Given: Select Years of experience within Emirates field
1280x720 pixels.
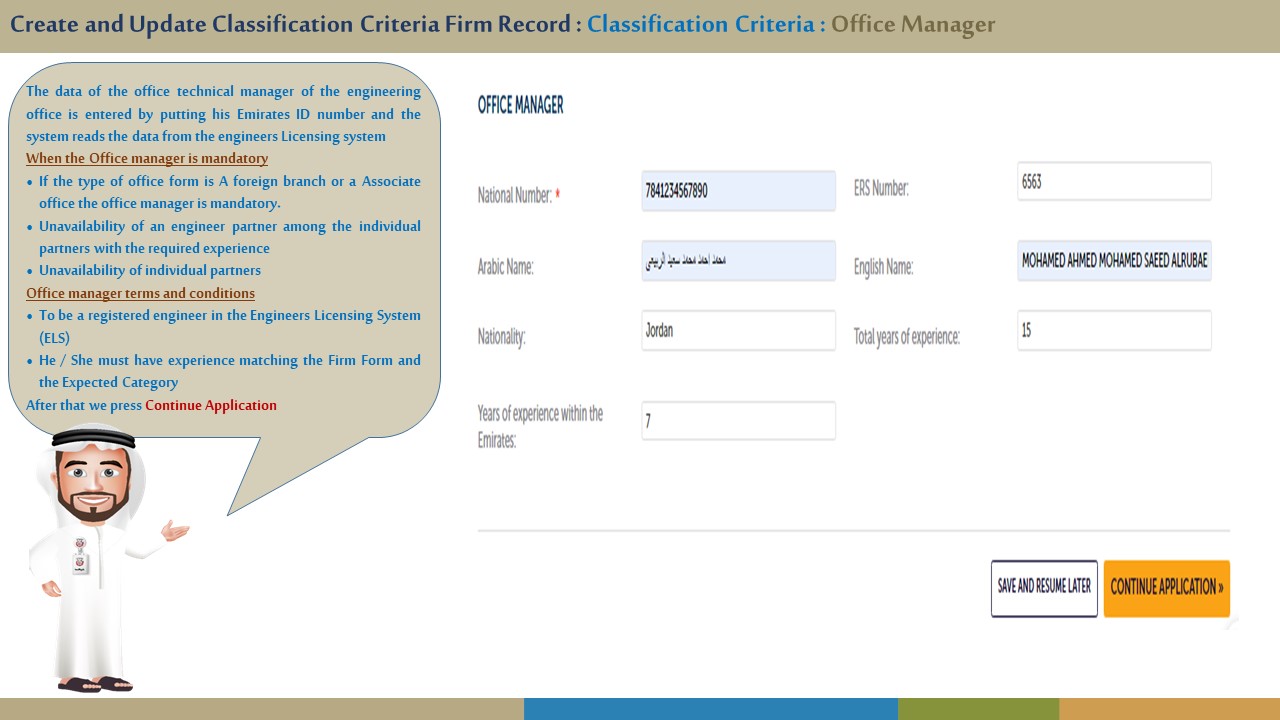Looking at the screenshot, I should pyautogui.click(x=738, y=421).
